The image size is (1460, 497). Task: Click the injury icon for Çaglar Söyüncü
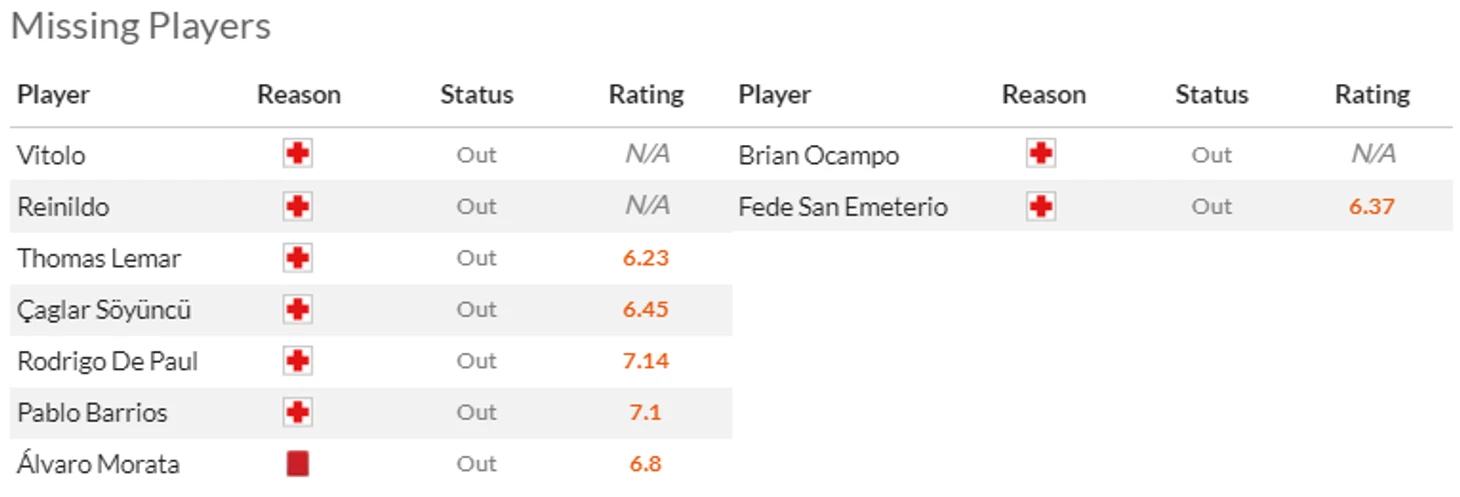click(x=297, y=309)
